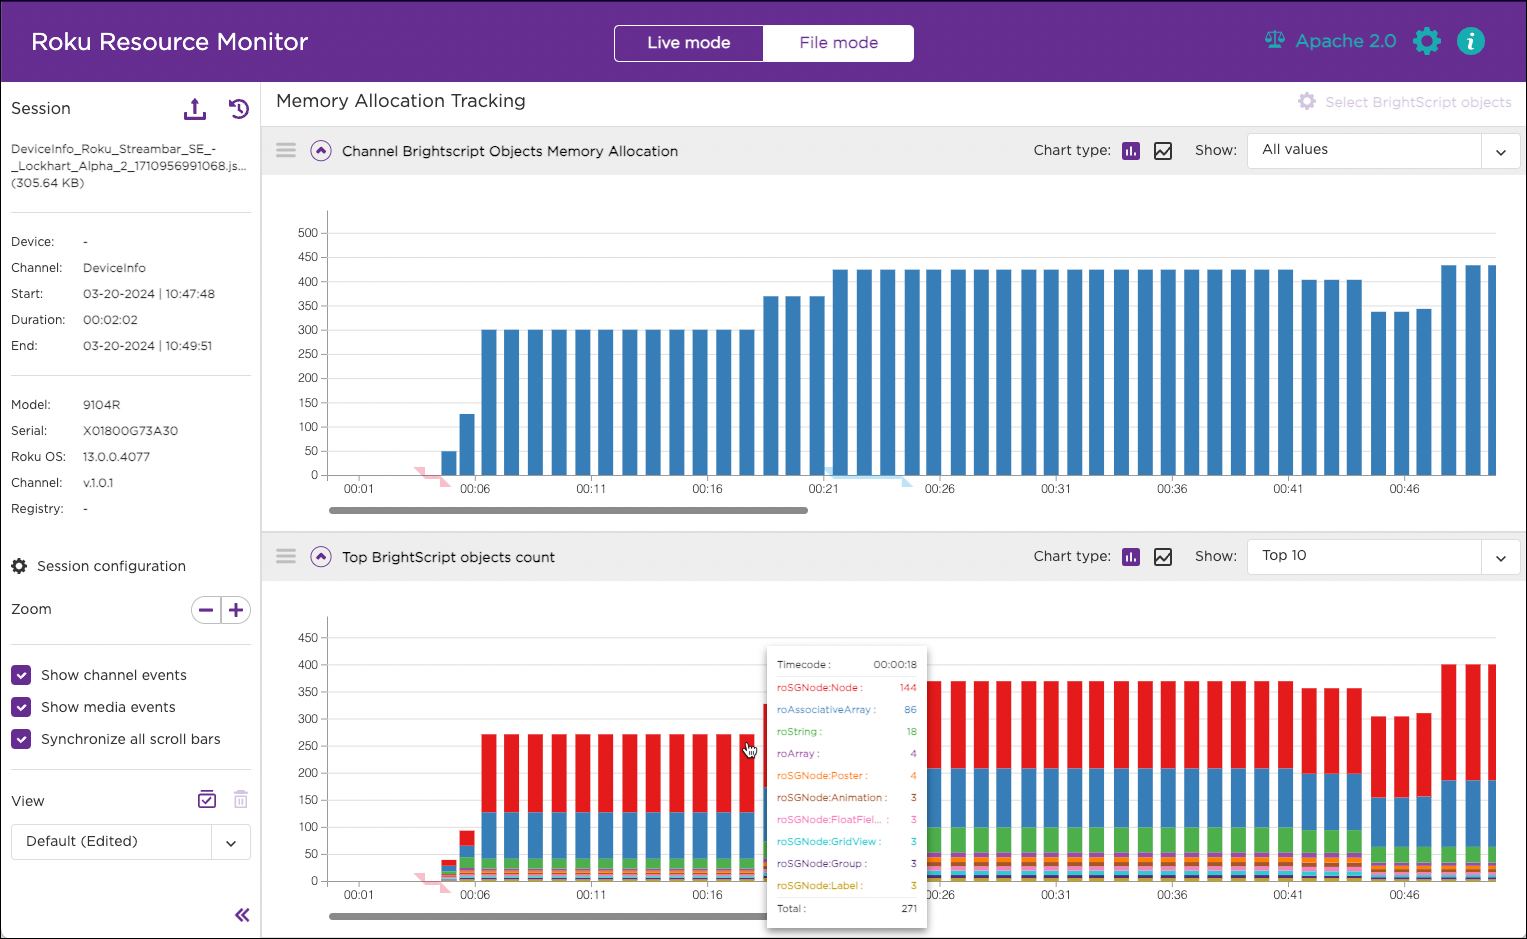Image resolution: width=1527 pixels, height=939 pixels.
Task: Open the settings gear in the header
Action: coord(1427,41)
